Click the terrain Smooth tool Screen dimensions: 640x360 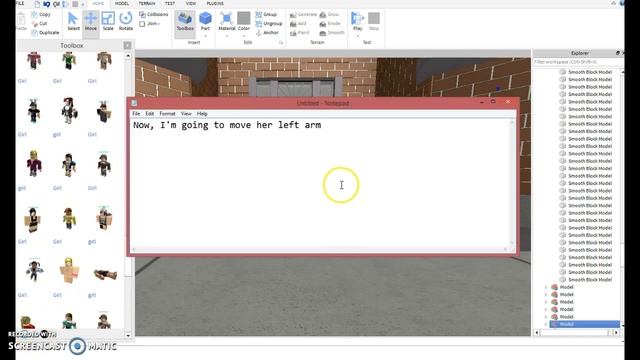332,33
